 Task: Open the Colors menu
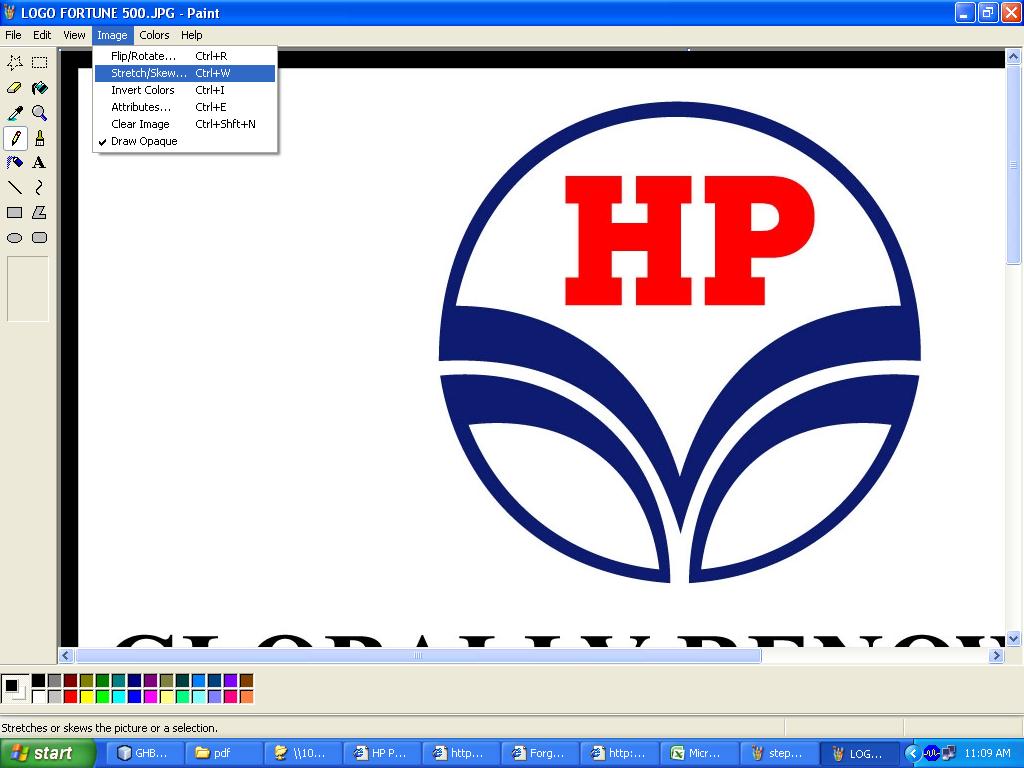[154, 35]
